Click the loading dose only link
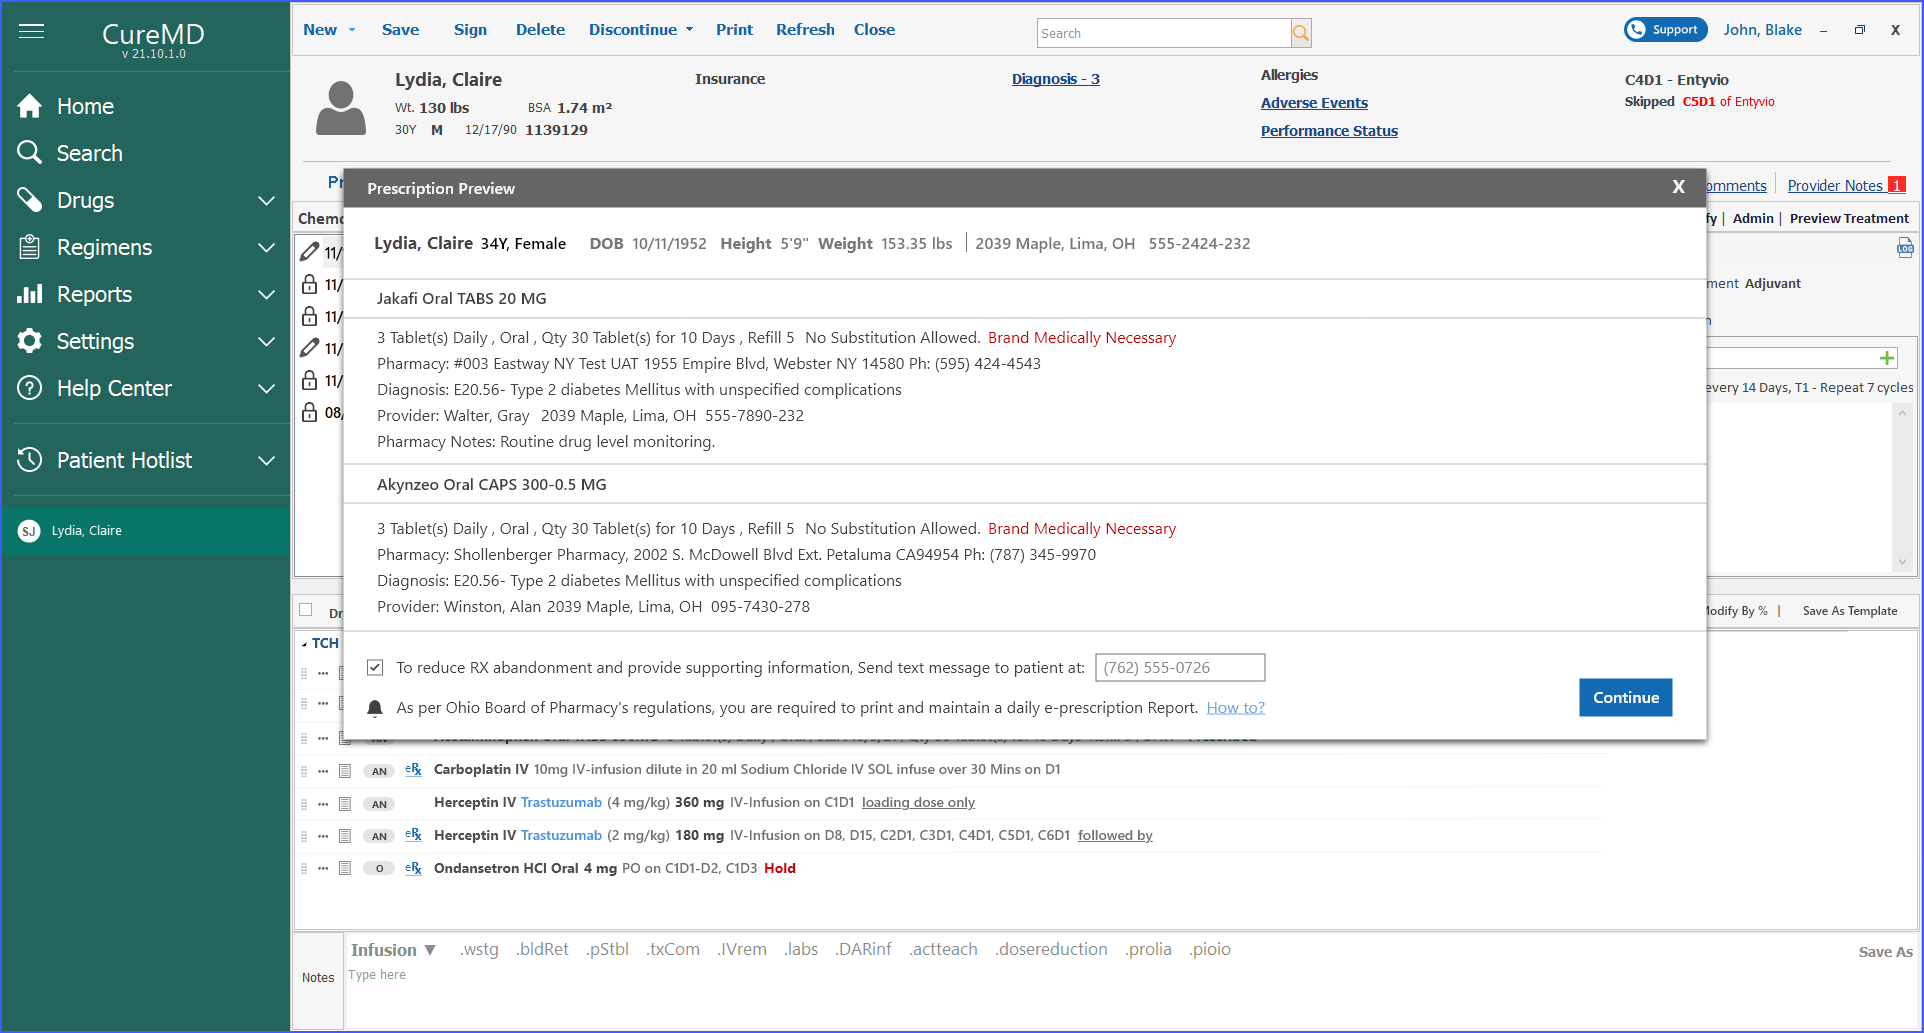This screenshot has height=1033, width=1924. pos(918,802)
